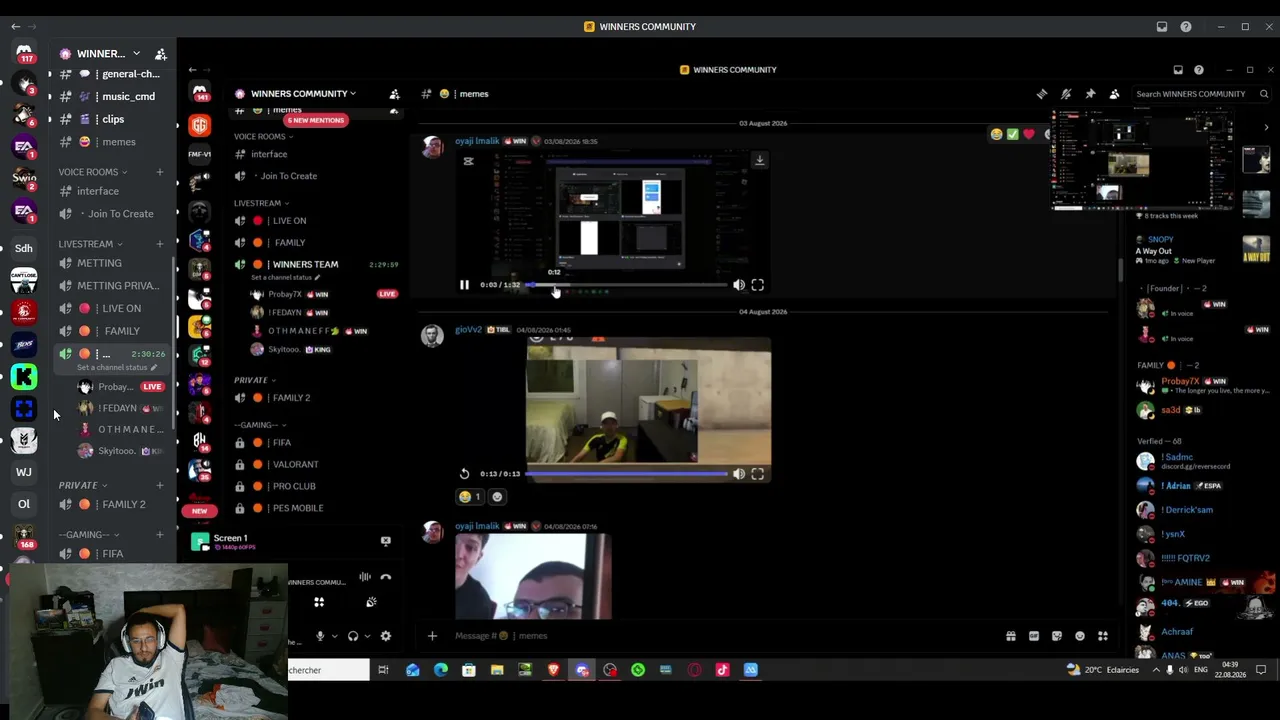Add a reaction to gioVv2's video message
Image resolution: width=1280 pixels, height=720 pixels.
pyautogui.click(x=497, y=497)
